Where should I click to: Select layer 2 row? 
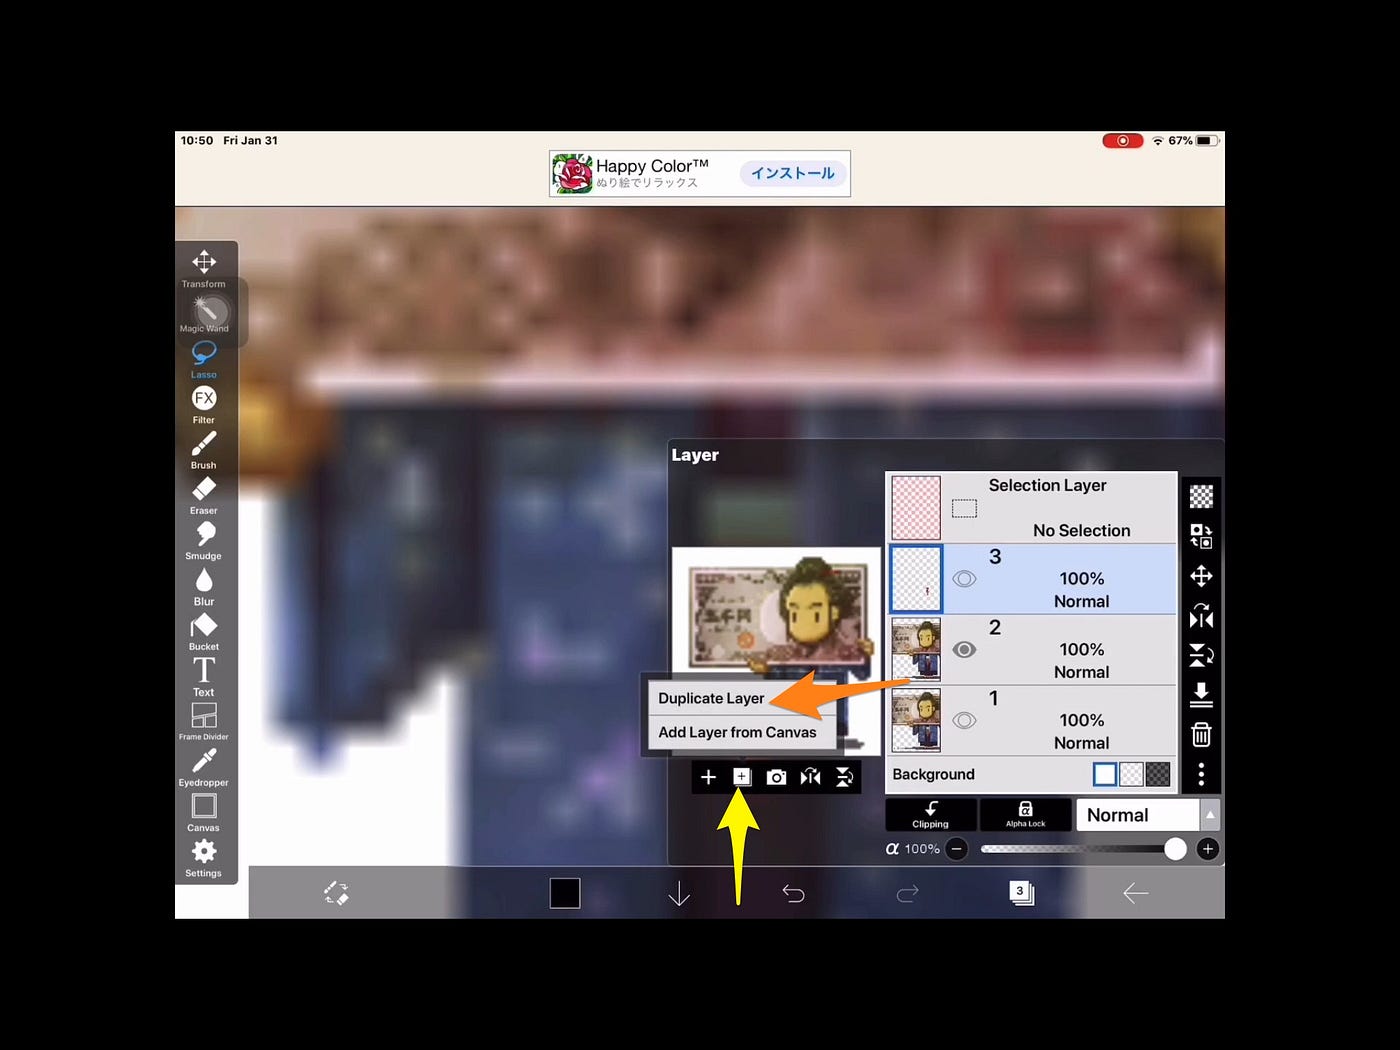pyautogui.click(x=1032, y=650)
